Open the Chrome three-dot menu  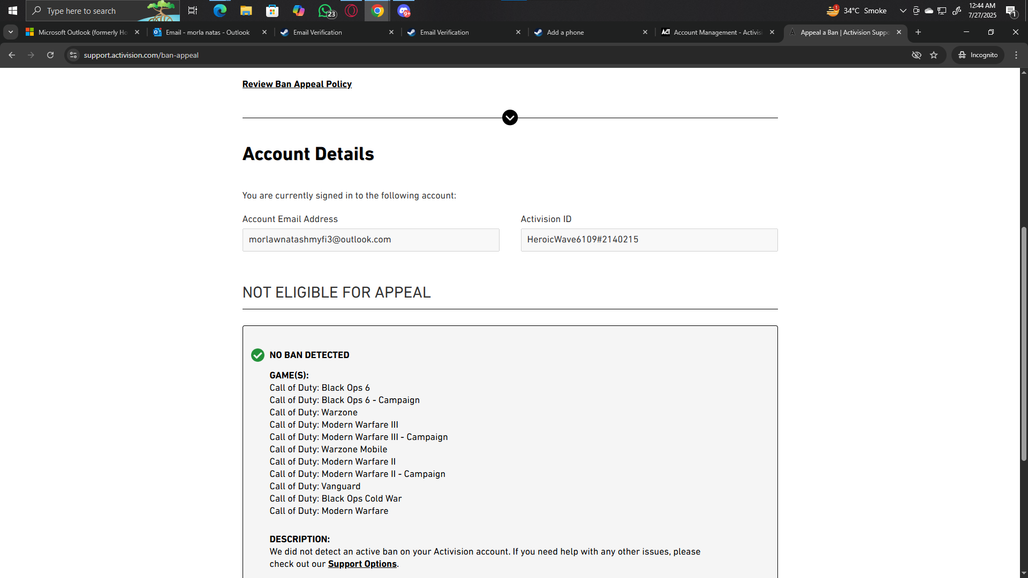click(1016, 55)
